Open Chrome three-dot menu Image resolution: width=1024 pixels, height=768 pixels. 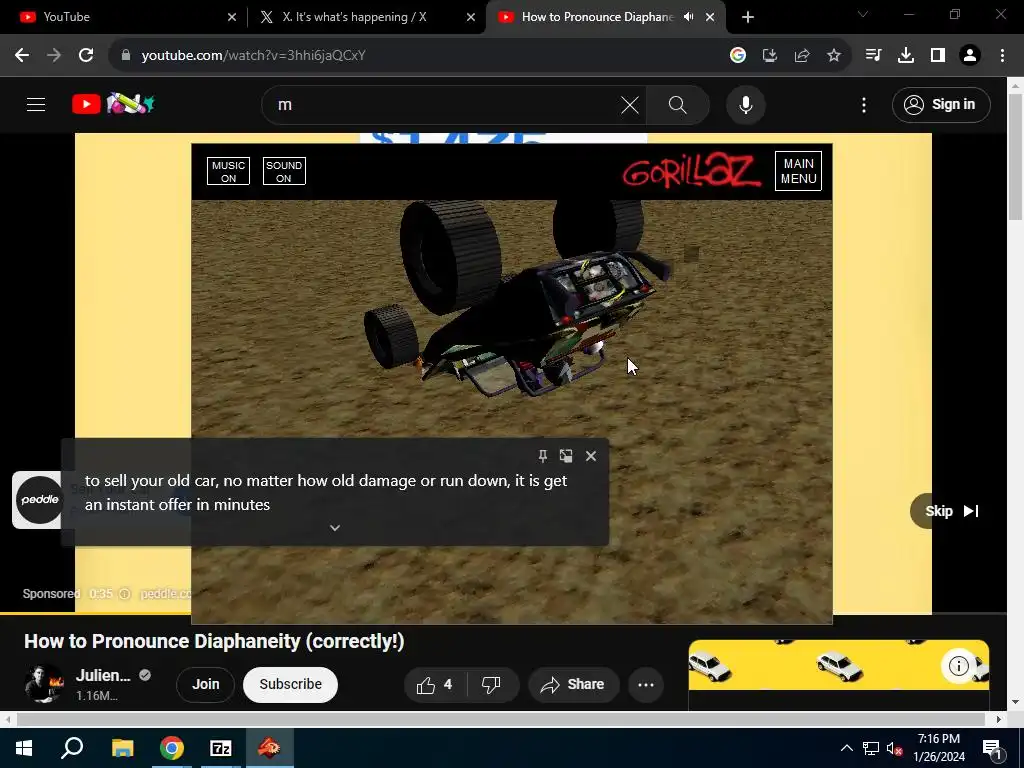tap(1002, 56)
